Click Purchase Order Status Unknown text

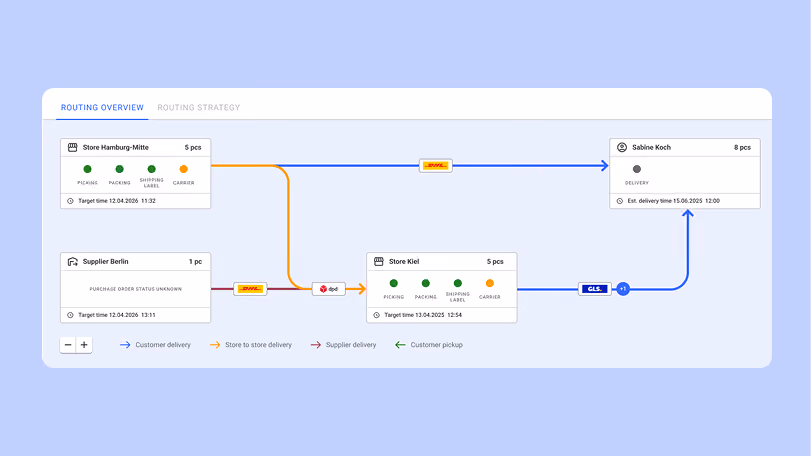(136, 289)
